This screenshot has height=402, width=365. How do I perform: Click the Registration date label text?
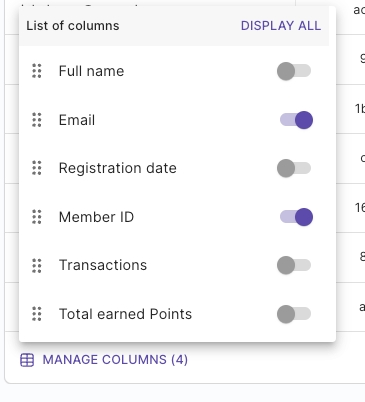[x=118, y=168]
